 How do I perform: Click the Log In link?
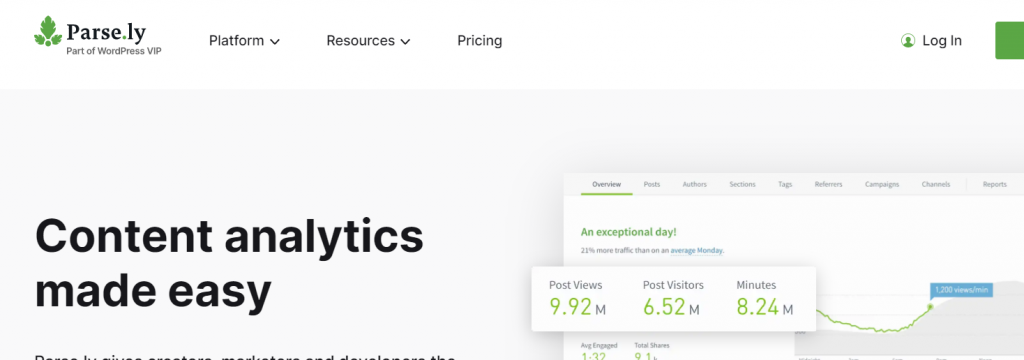coord(942,41)
